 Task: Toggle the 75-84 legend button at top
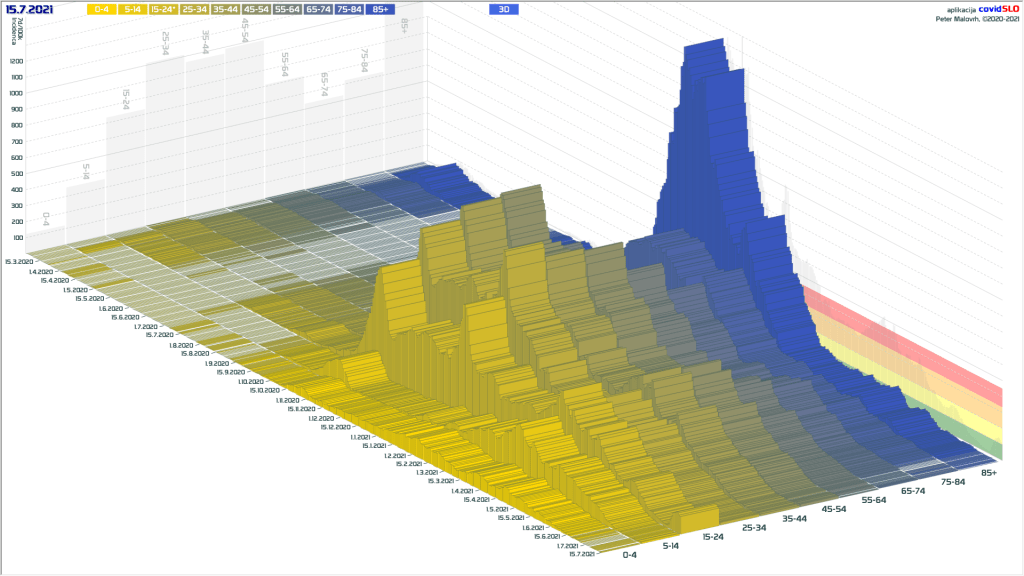[349, 9]
